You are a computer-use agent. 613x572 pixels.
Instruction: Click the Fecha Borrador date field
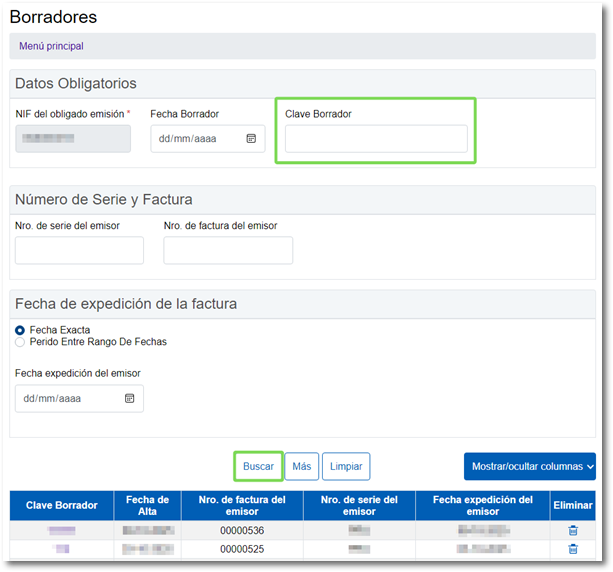[198, 139]
